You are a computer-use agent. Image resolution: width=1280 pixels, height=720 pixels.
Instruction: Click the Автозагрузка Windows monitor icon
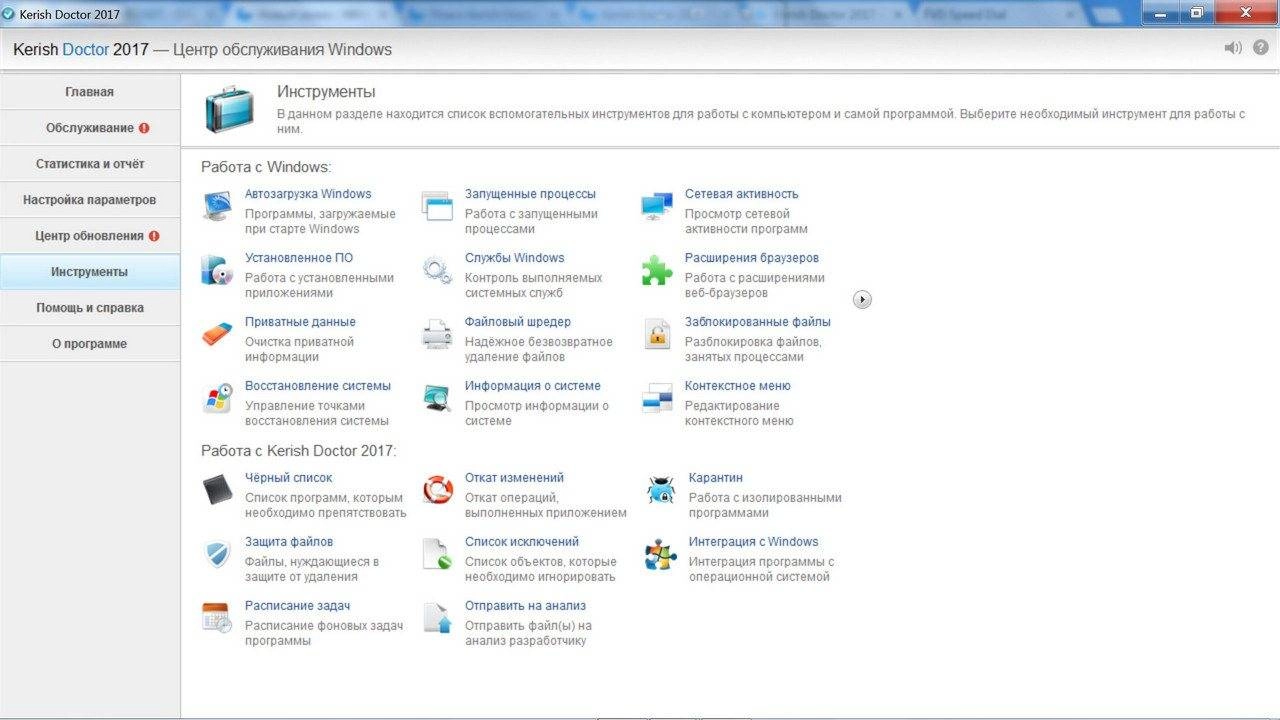(217, 206)
